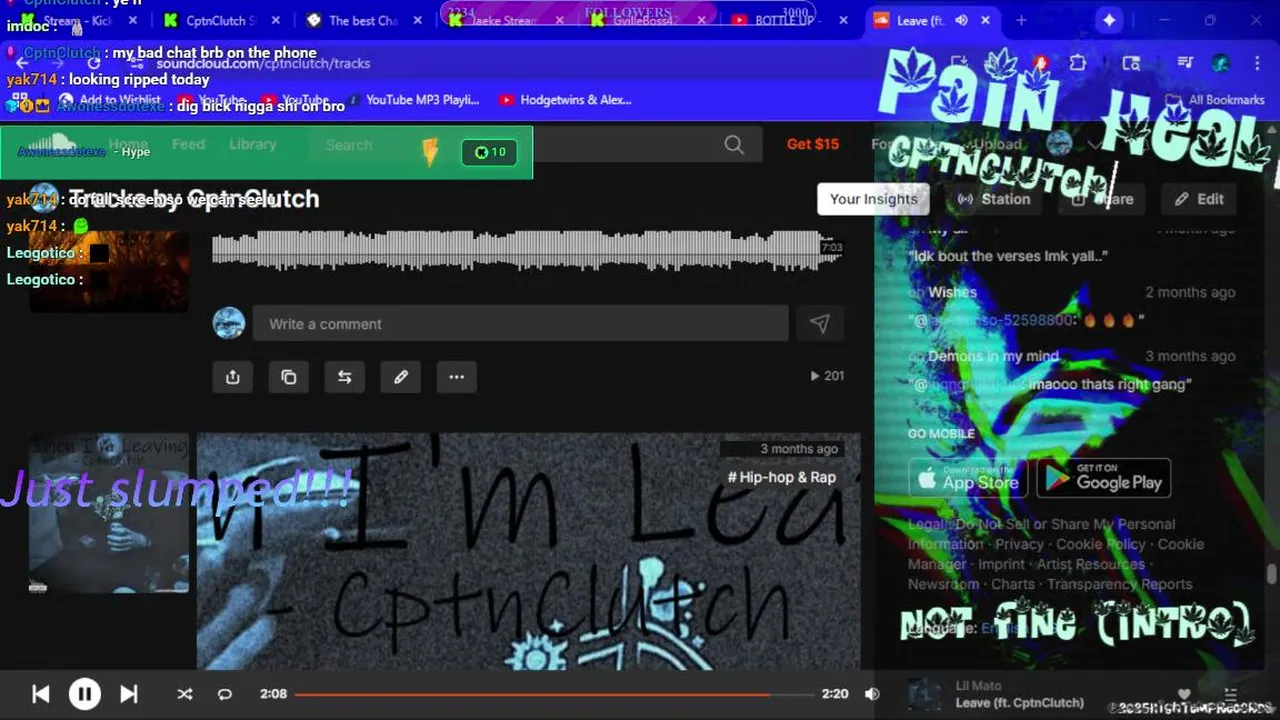Screen dimensions: 1280x720
Task: Open the next-up queue icon
Action: click(1231, 693)
